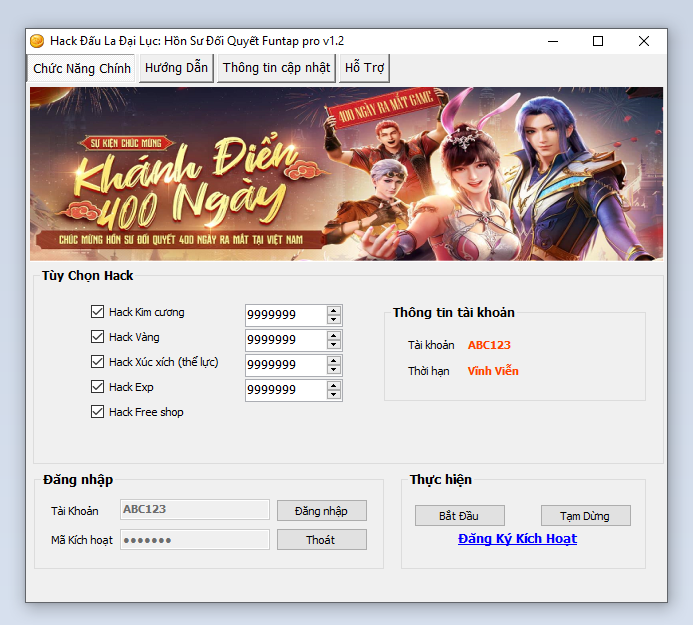Screen dimensions: 693x628
Task: Click the Mã Kích hoạt password field
Action: [x=195, y=540]
